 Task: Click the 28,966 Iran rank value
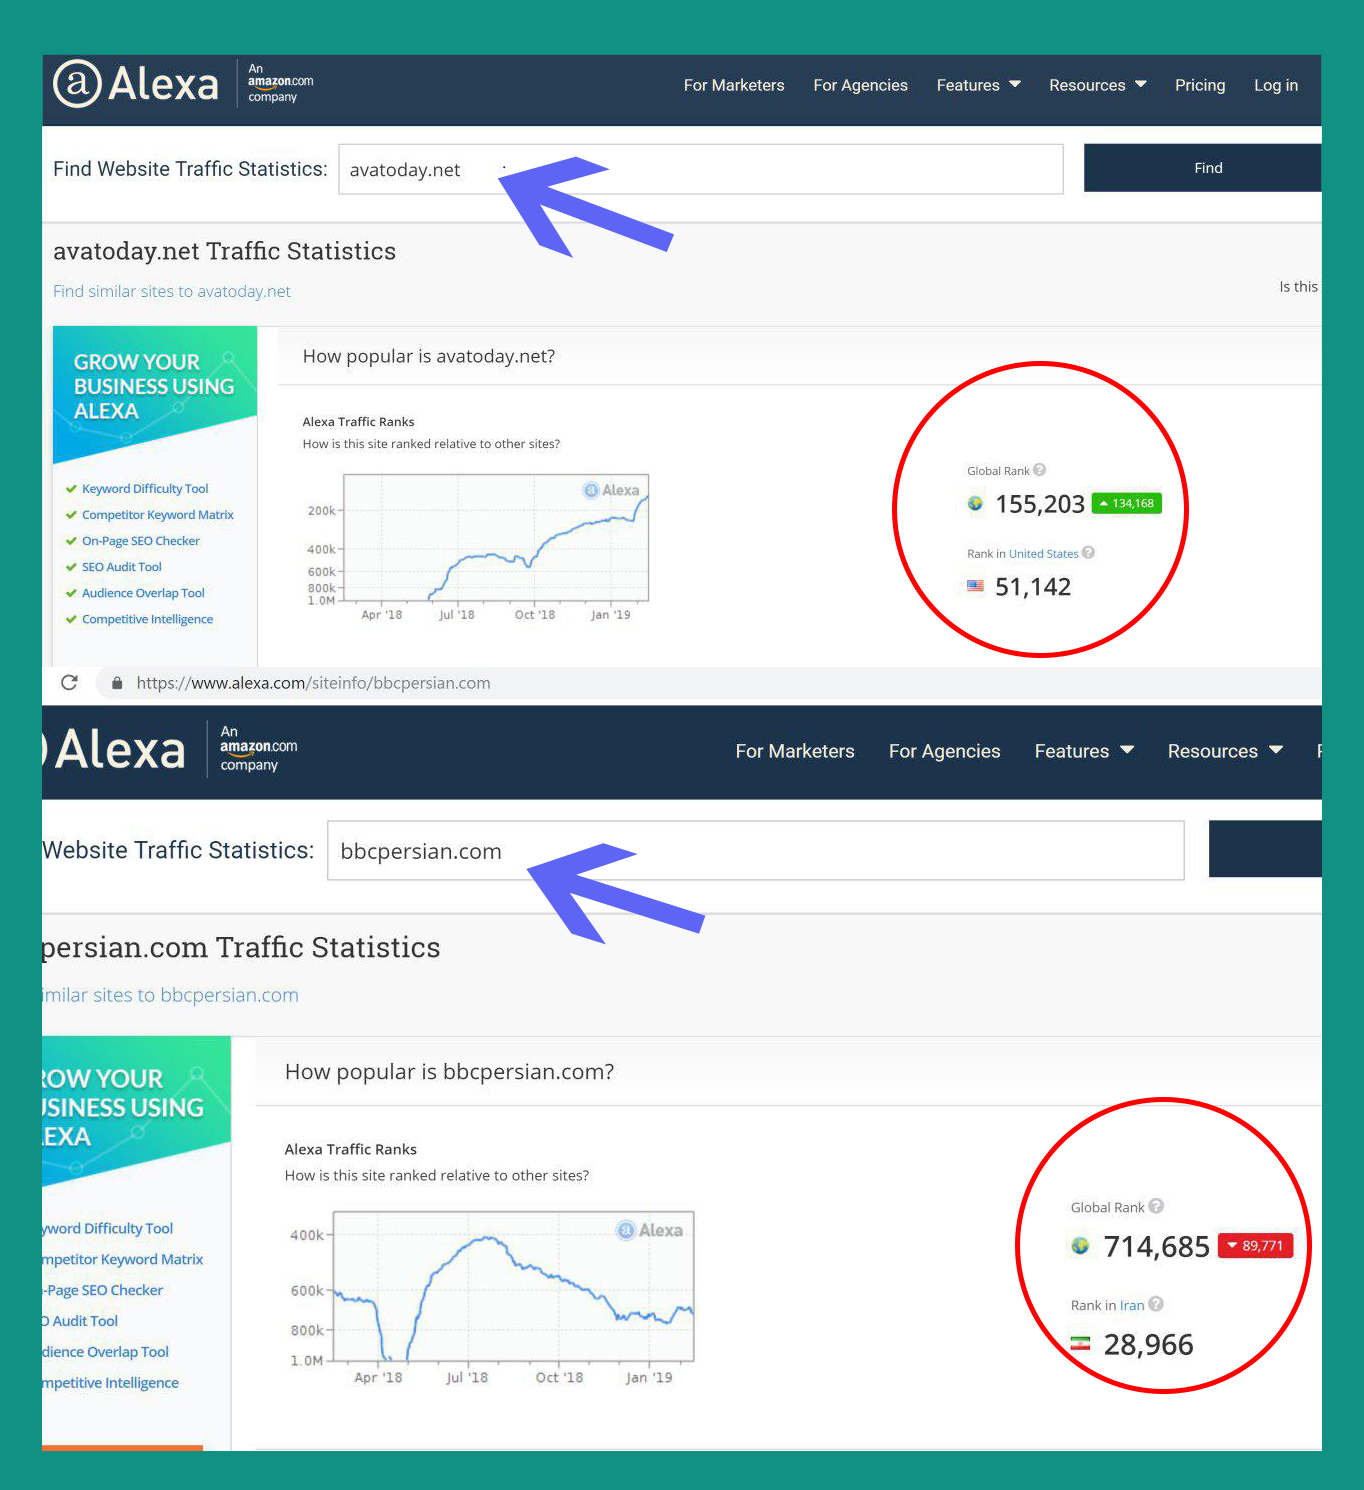point(1148,1344)
